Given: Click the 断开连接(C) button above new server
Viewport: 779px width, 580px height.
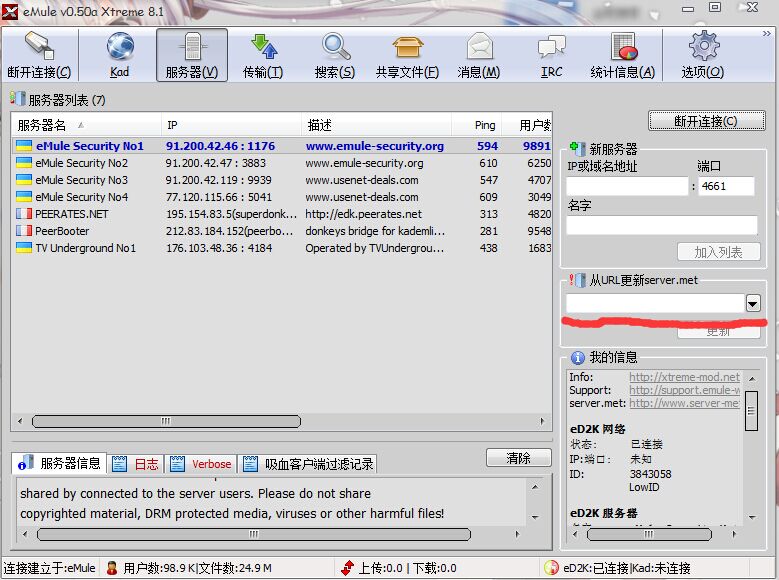Looking at the screenshot, I should coord(706,121).
